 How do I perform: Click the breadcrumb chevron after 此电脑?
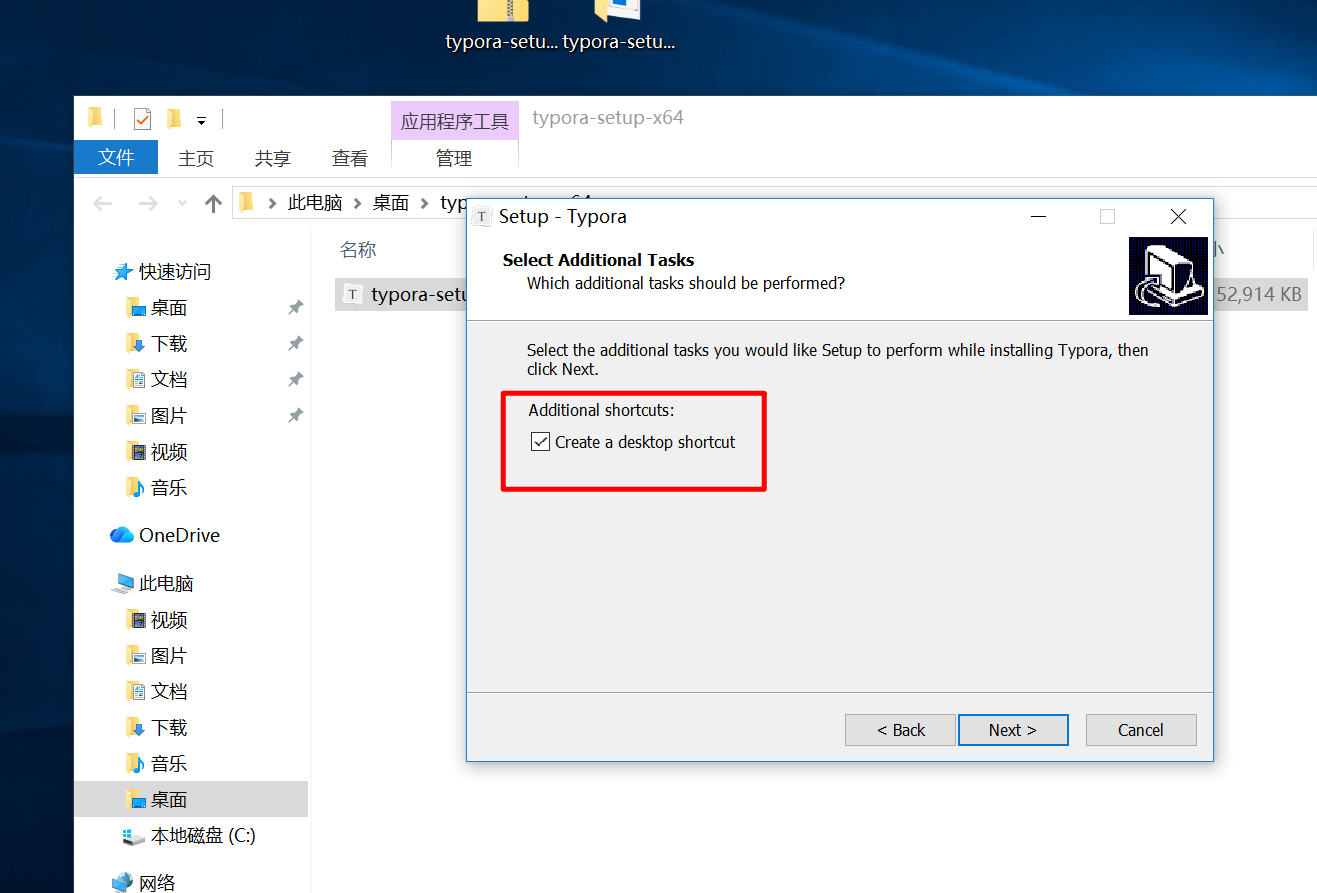[358, 203]
